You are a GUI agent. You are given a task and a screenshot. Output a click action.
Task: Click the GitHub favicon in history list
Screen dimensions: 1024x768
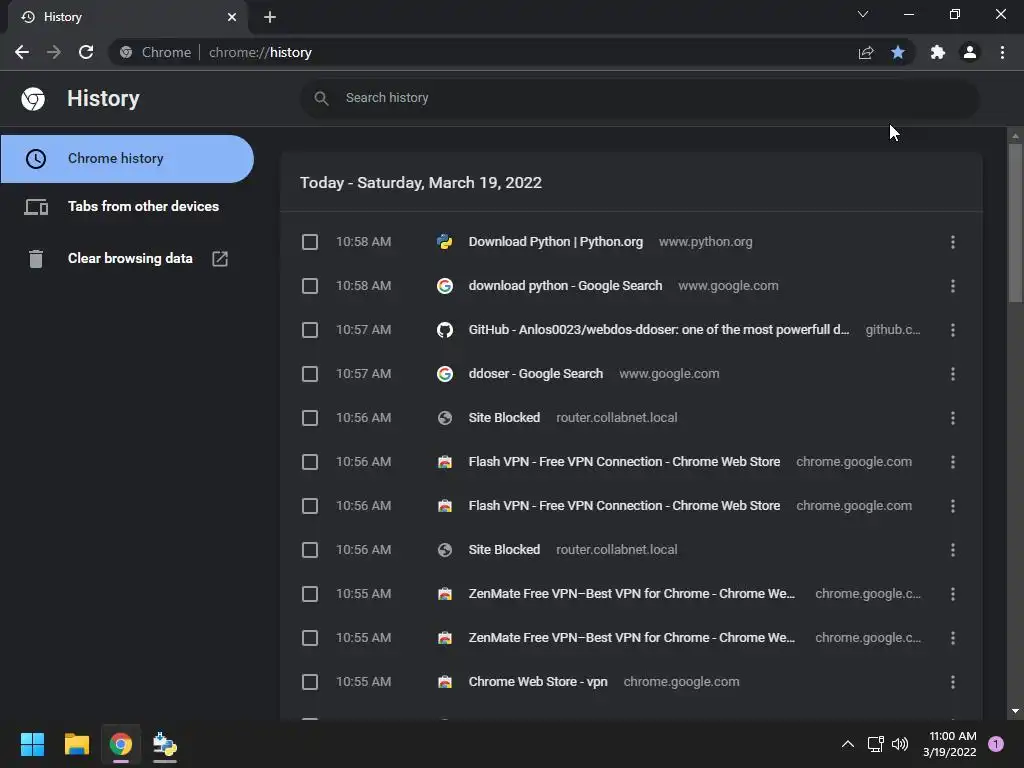pos(445,330)
